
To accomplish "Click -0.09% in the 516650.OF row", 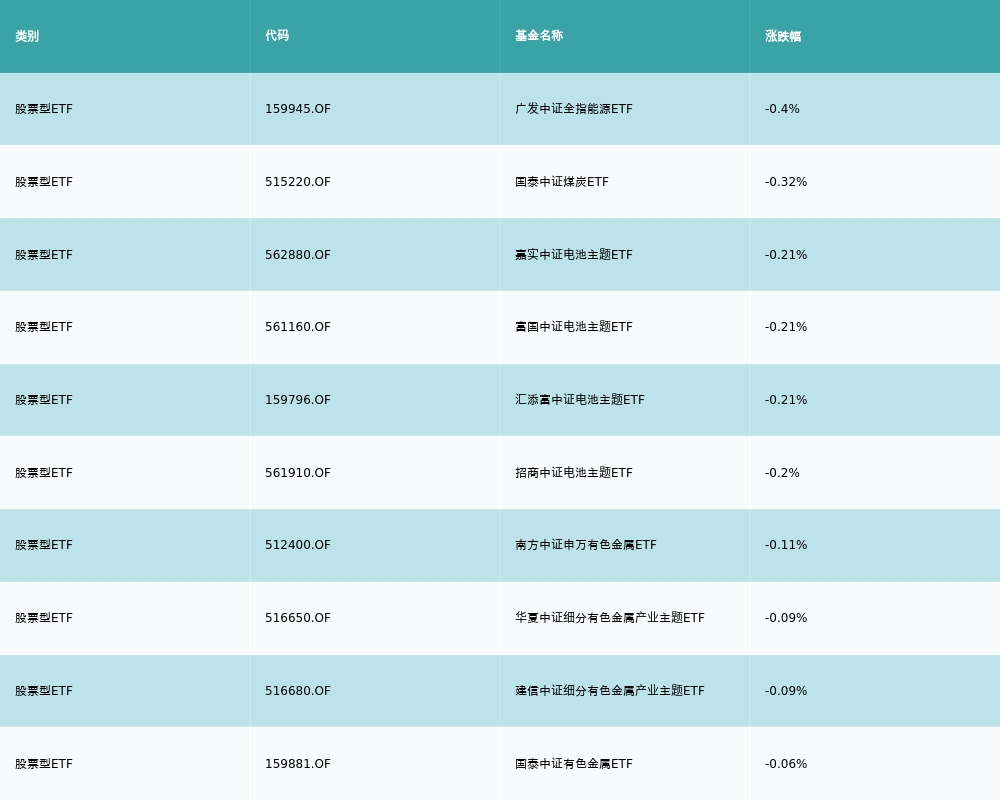I will point(786,618).
